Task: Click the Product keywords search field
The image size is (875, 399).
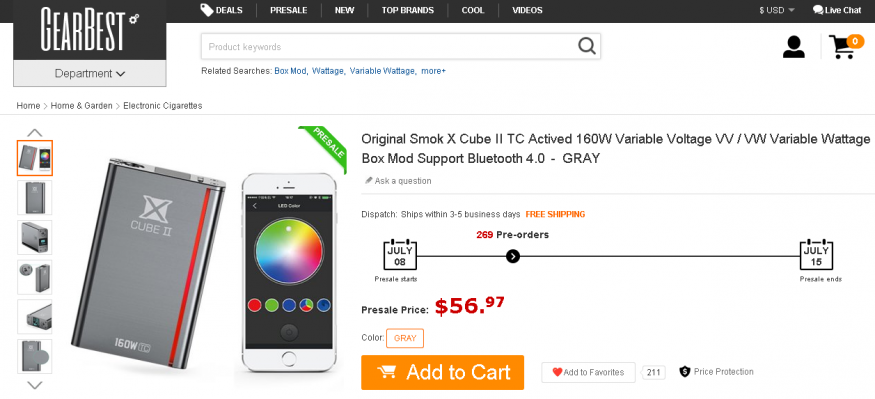Action: [390, 46]
